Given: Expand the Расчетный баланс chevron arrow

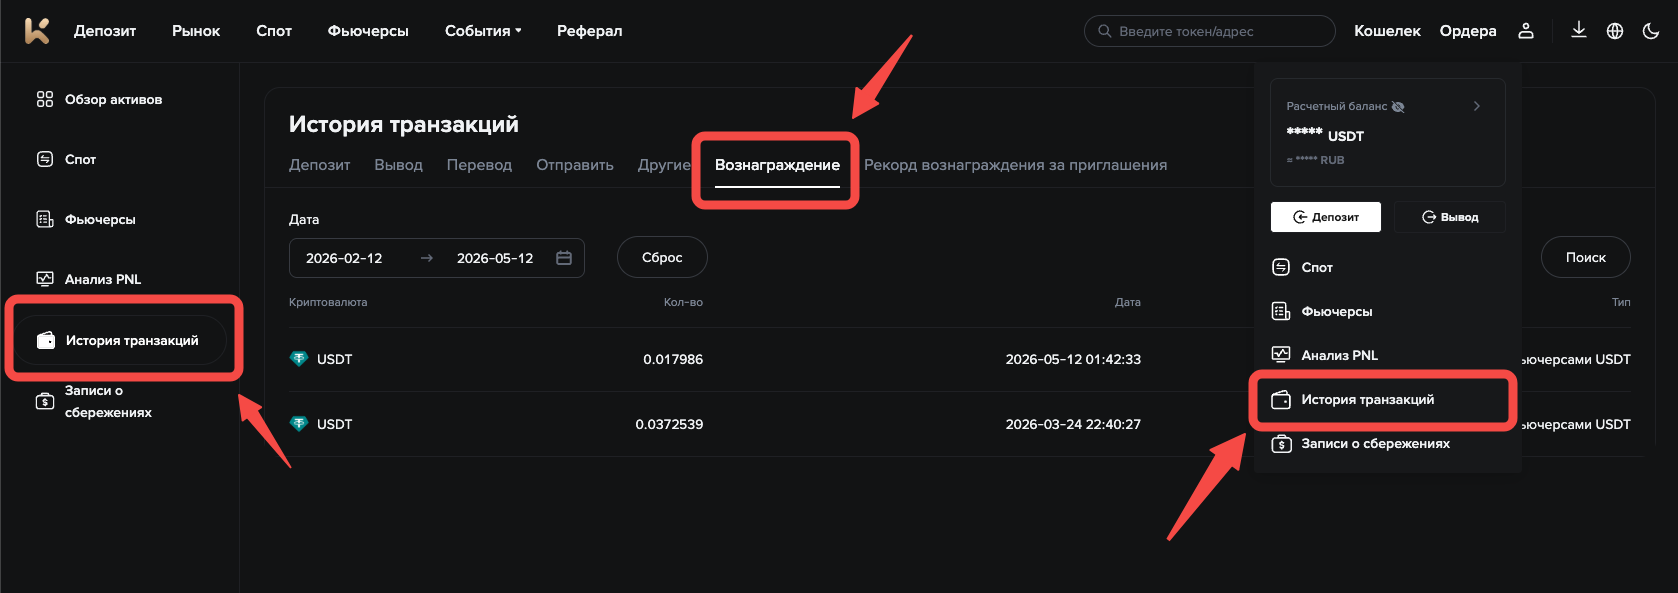Looking at the screenshot, I should pyautogui.click(x=1476, y=106).
